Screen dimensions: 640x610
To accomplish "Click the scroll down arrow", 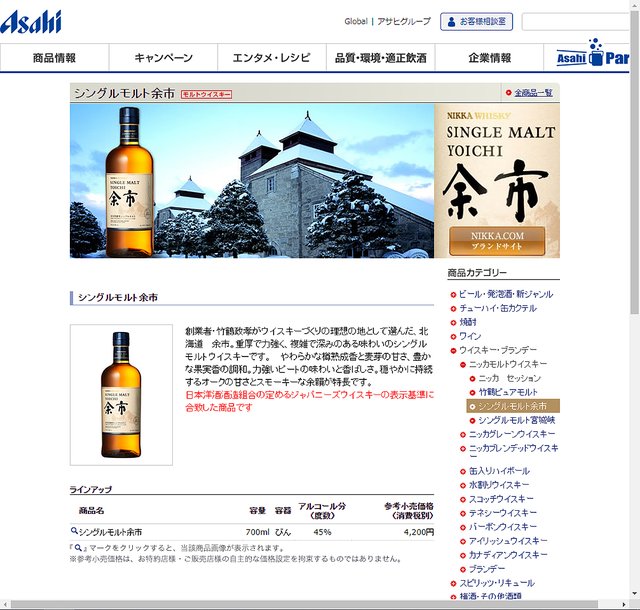I will pyautogui.click(x=635, y=594).
